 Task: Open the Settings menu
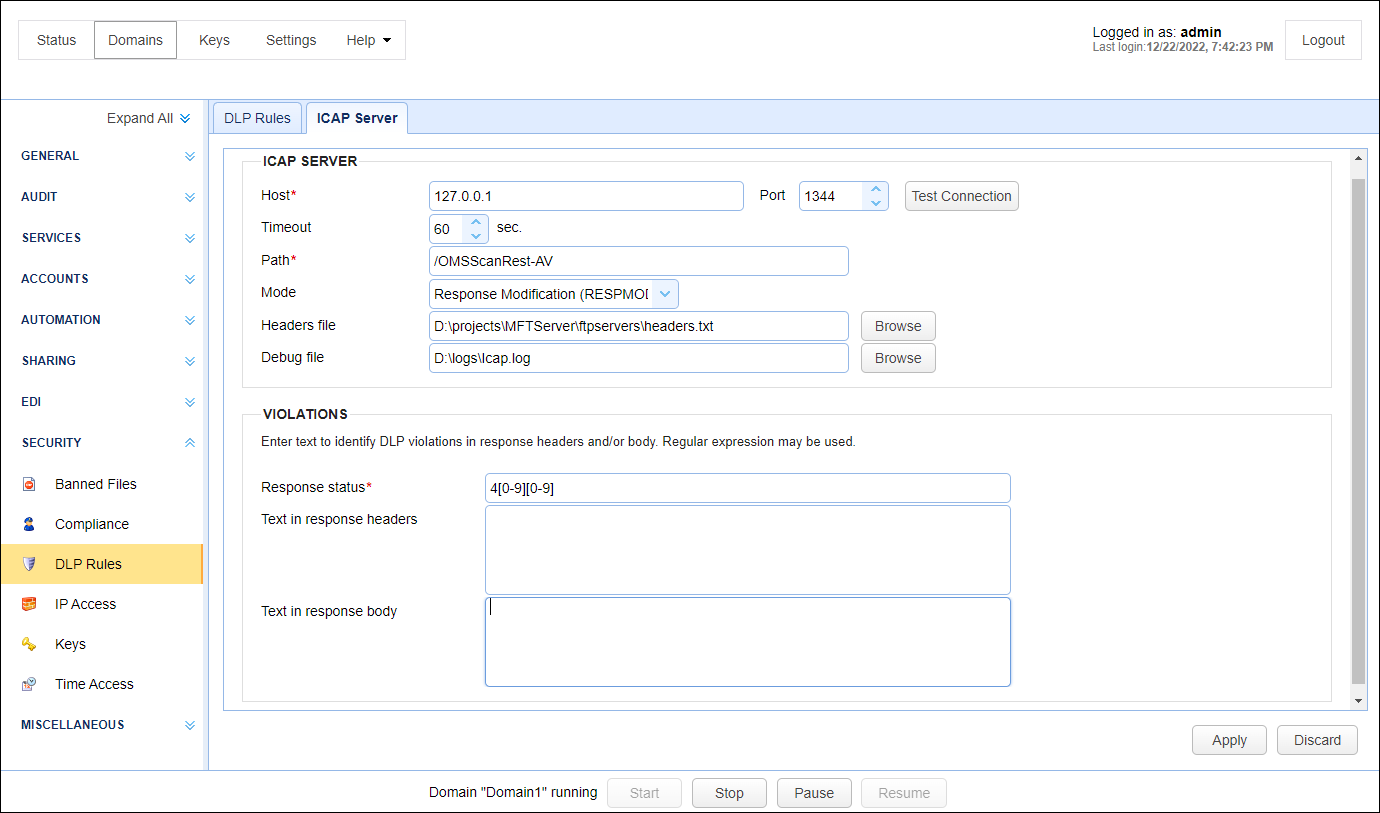(291, 40)
